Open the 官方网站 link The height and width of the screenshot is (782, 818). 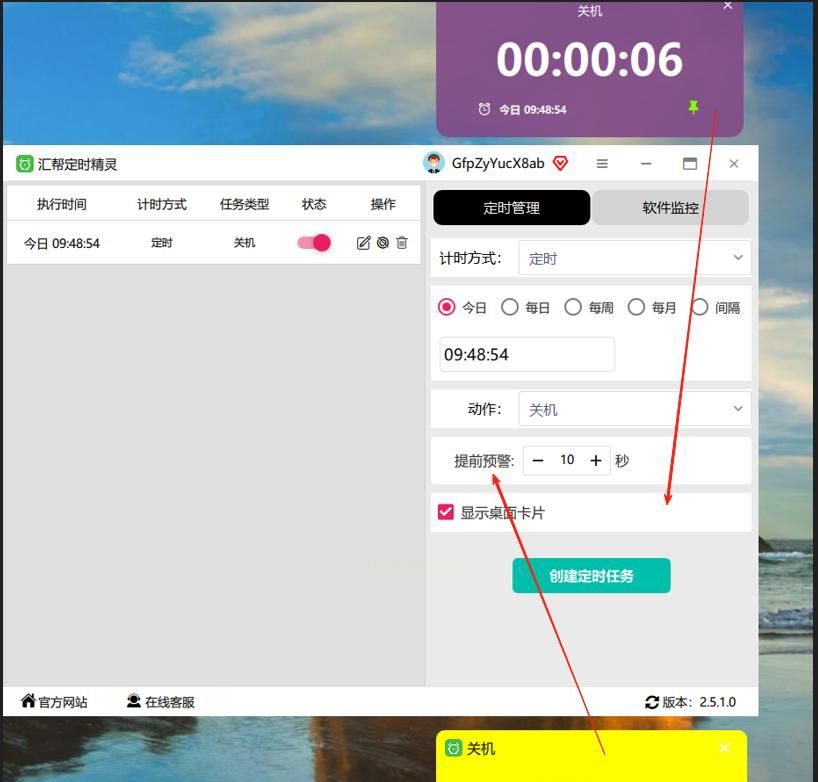(54, 702)
